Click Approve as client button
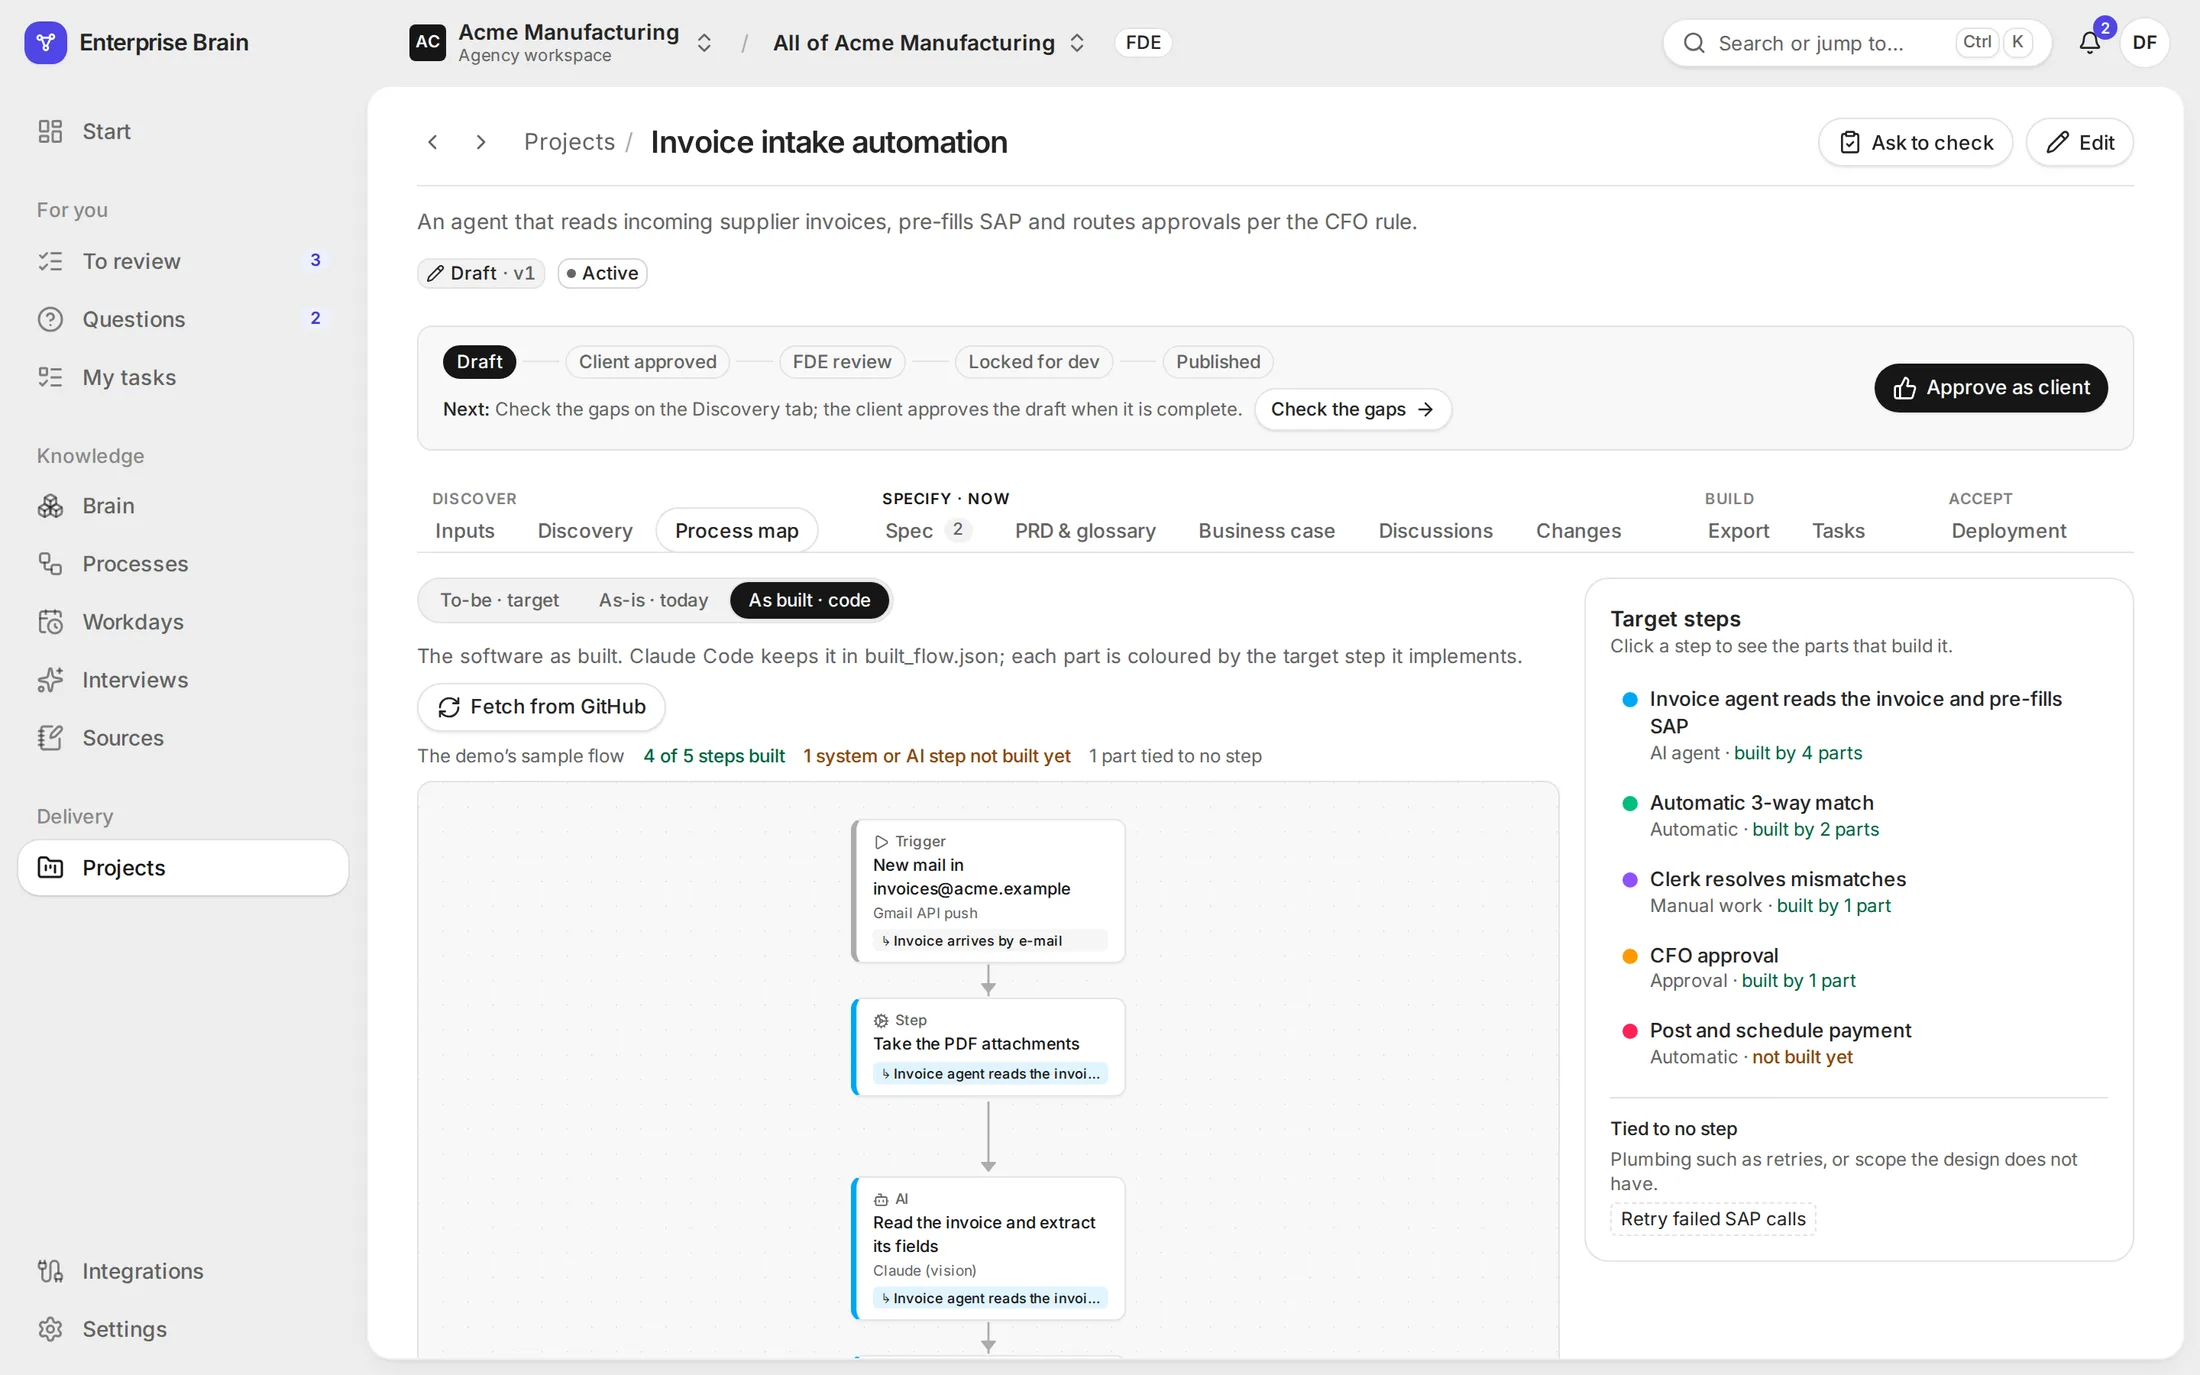The height and width of the screenshot is (1375, 2200). point(1990,388)
